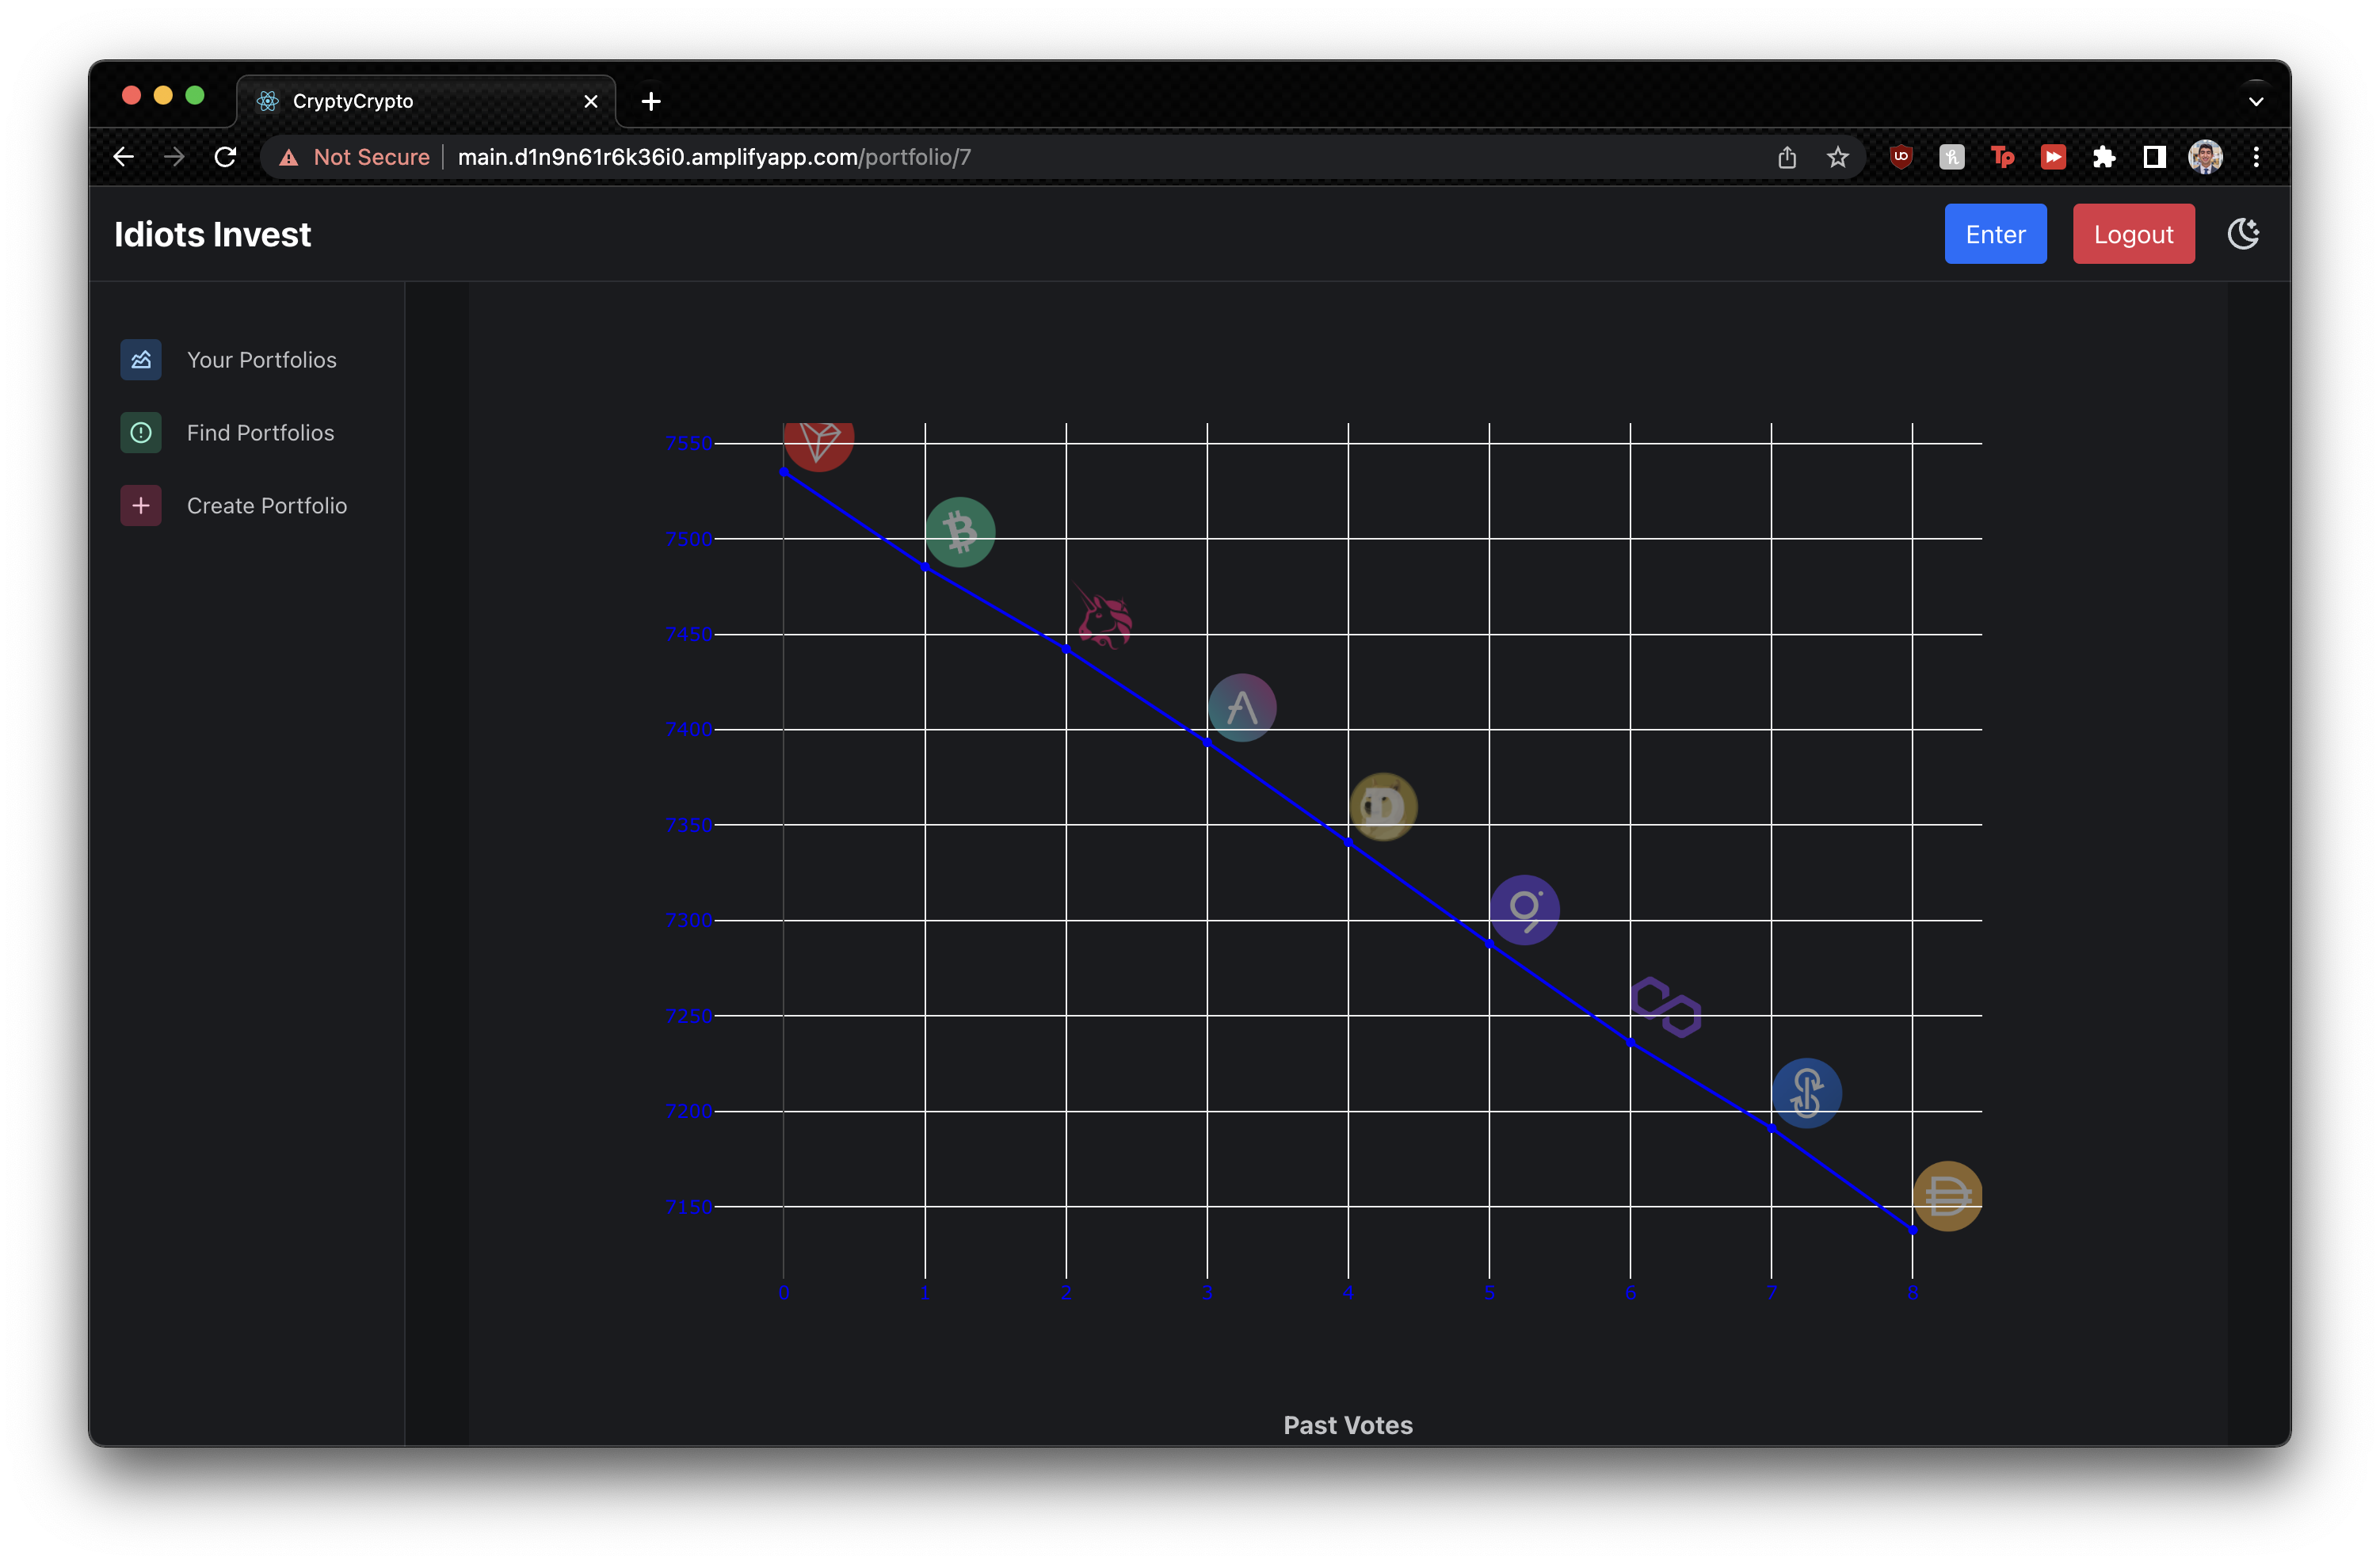Expand the tab search chevron
Screen dimensions: 2380x1564
coord(2256,101)
